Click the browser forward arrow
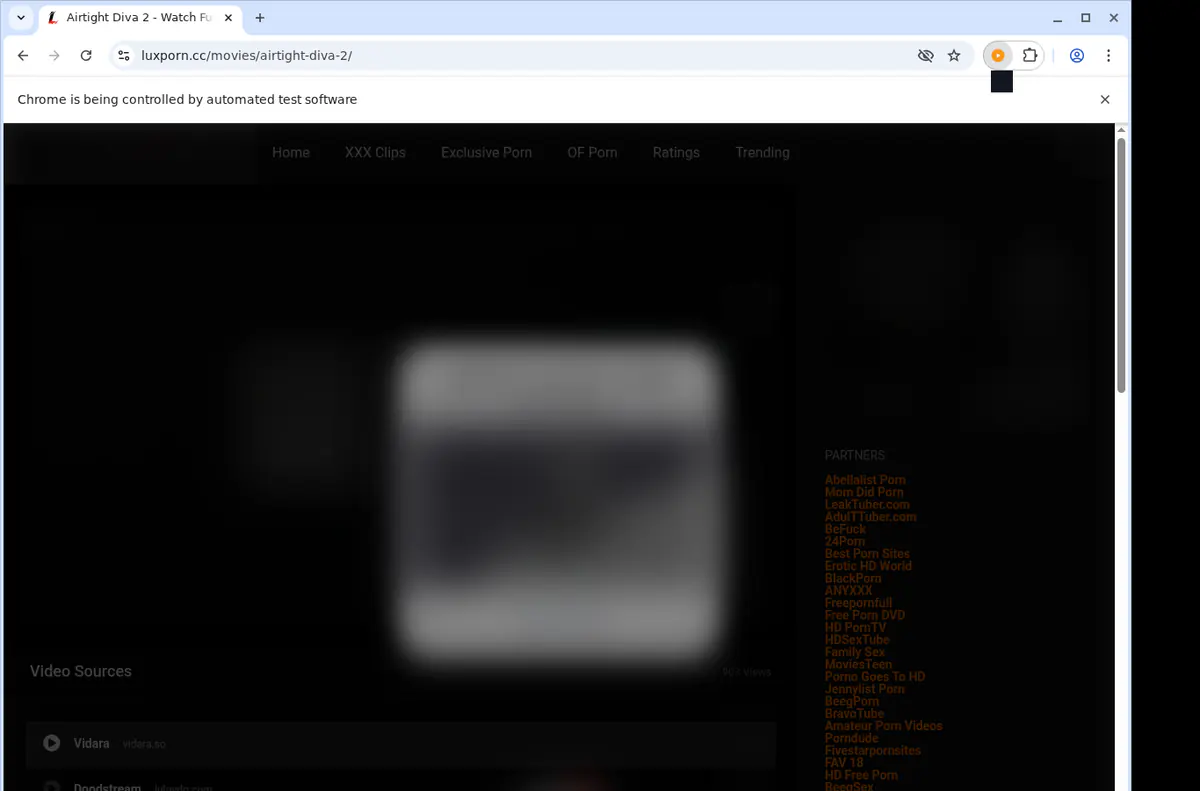1200x791 pixels. [54, 56]
